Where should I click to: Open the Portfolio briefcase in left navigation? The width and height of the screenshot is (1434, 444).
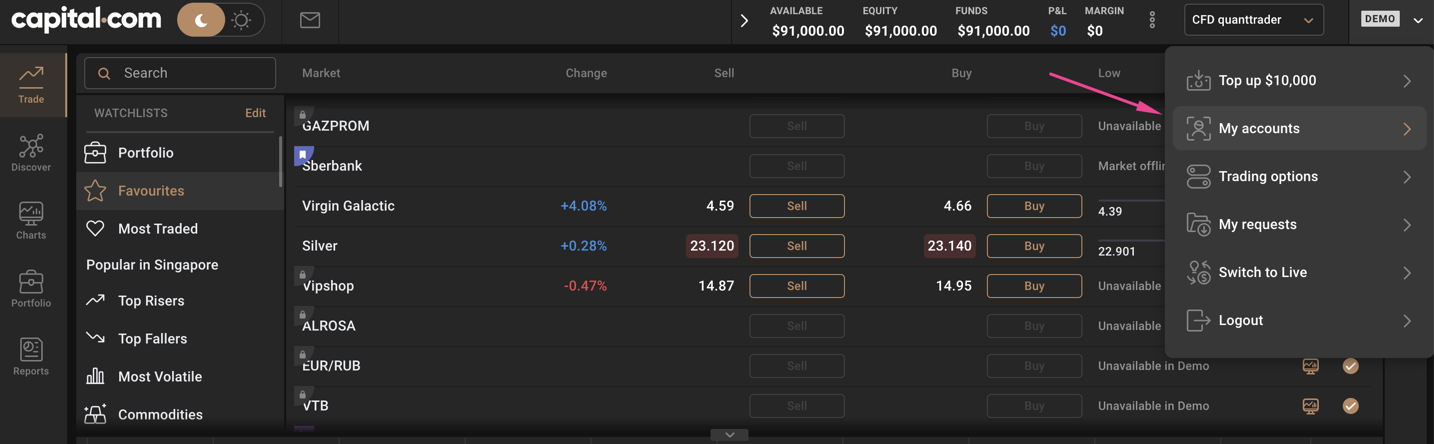click(x=31, y=289)
